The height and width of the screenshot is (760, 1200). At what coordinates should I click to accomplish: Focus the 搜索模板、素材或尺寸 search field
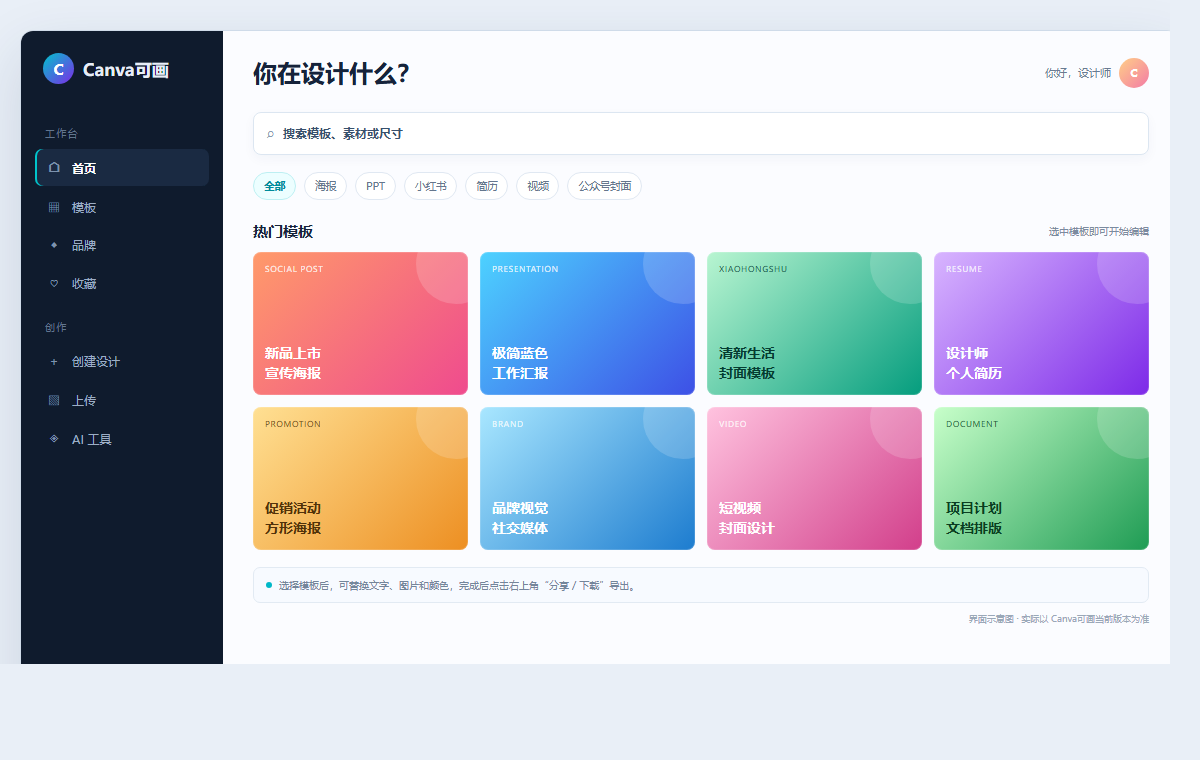700,133
